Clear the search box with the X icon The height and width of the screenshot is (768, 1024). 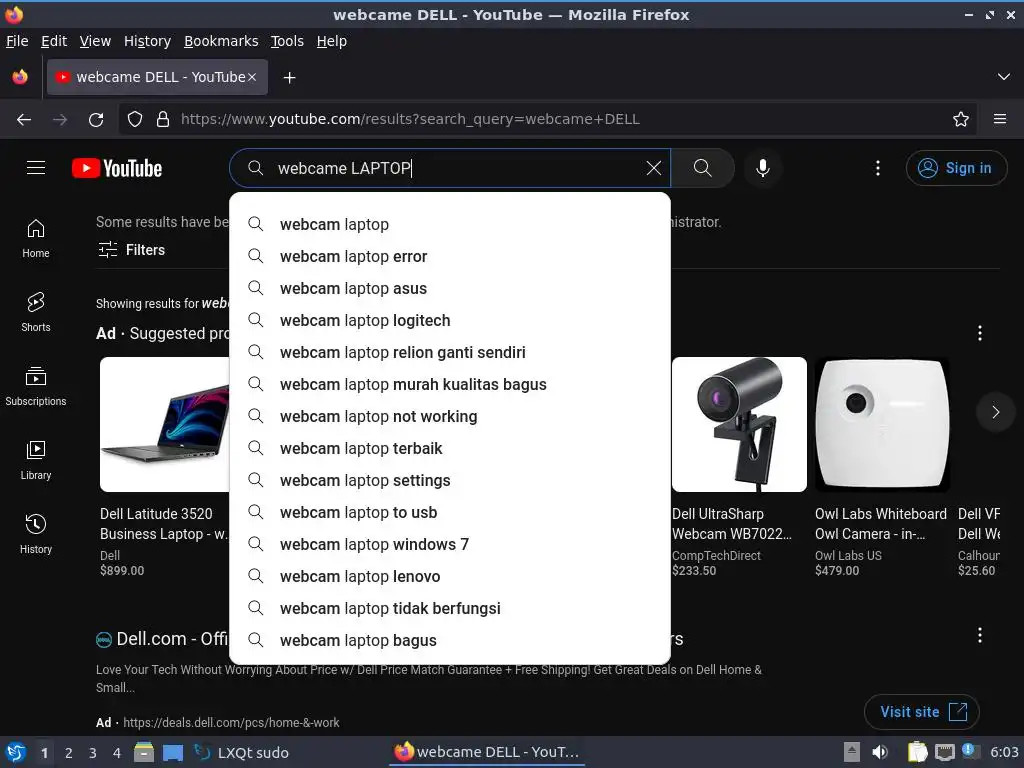[654, 168]
